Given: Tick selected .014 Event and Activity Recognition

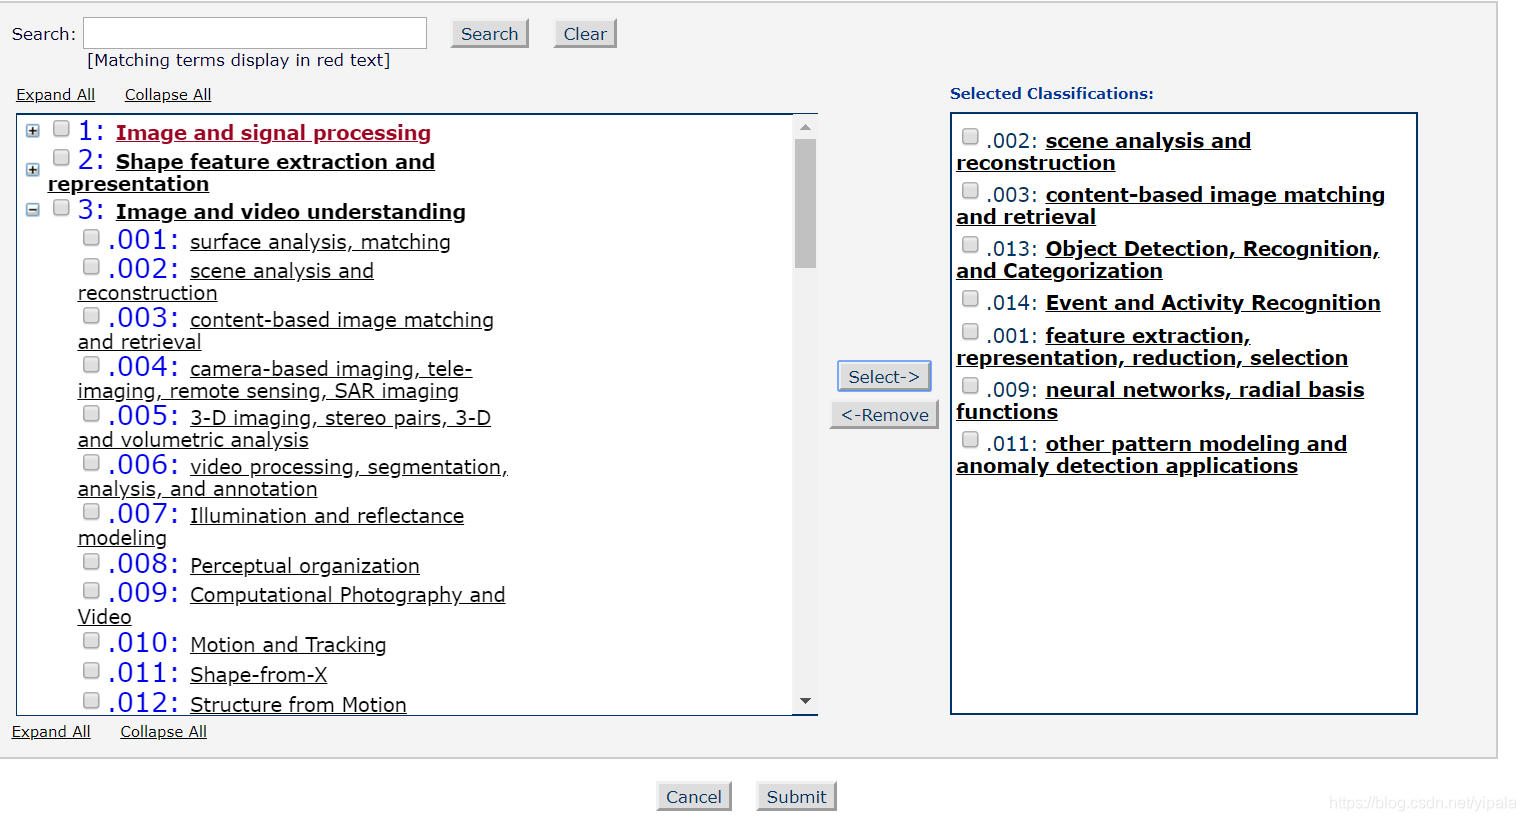Looking at the screenshot, I should [970, 298].
